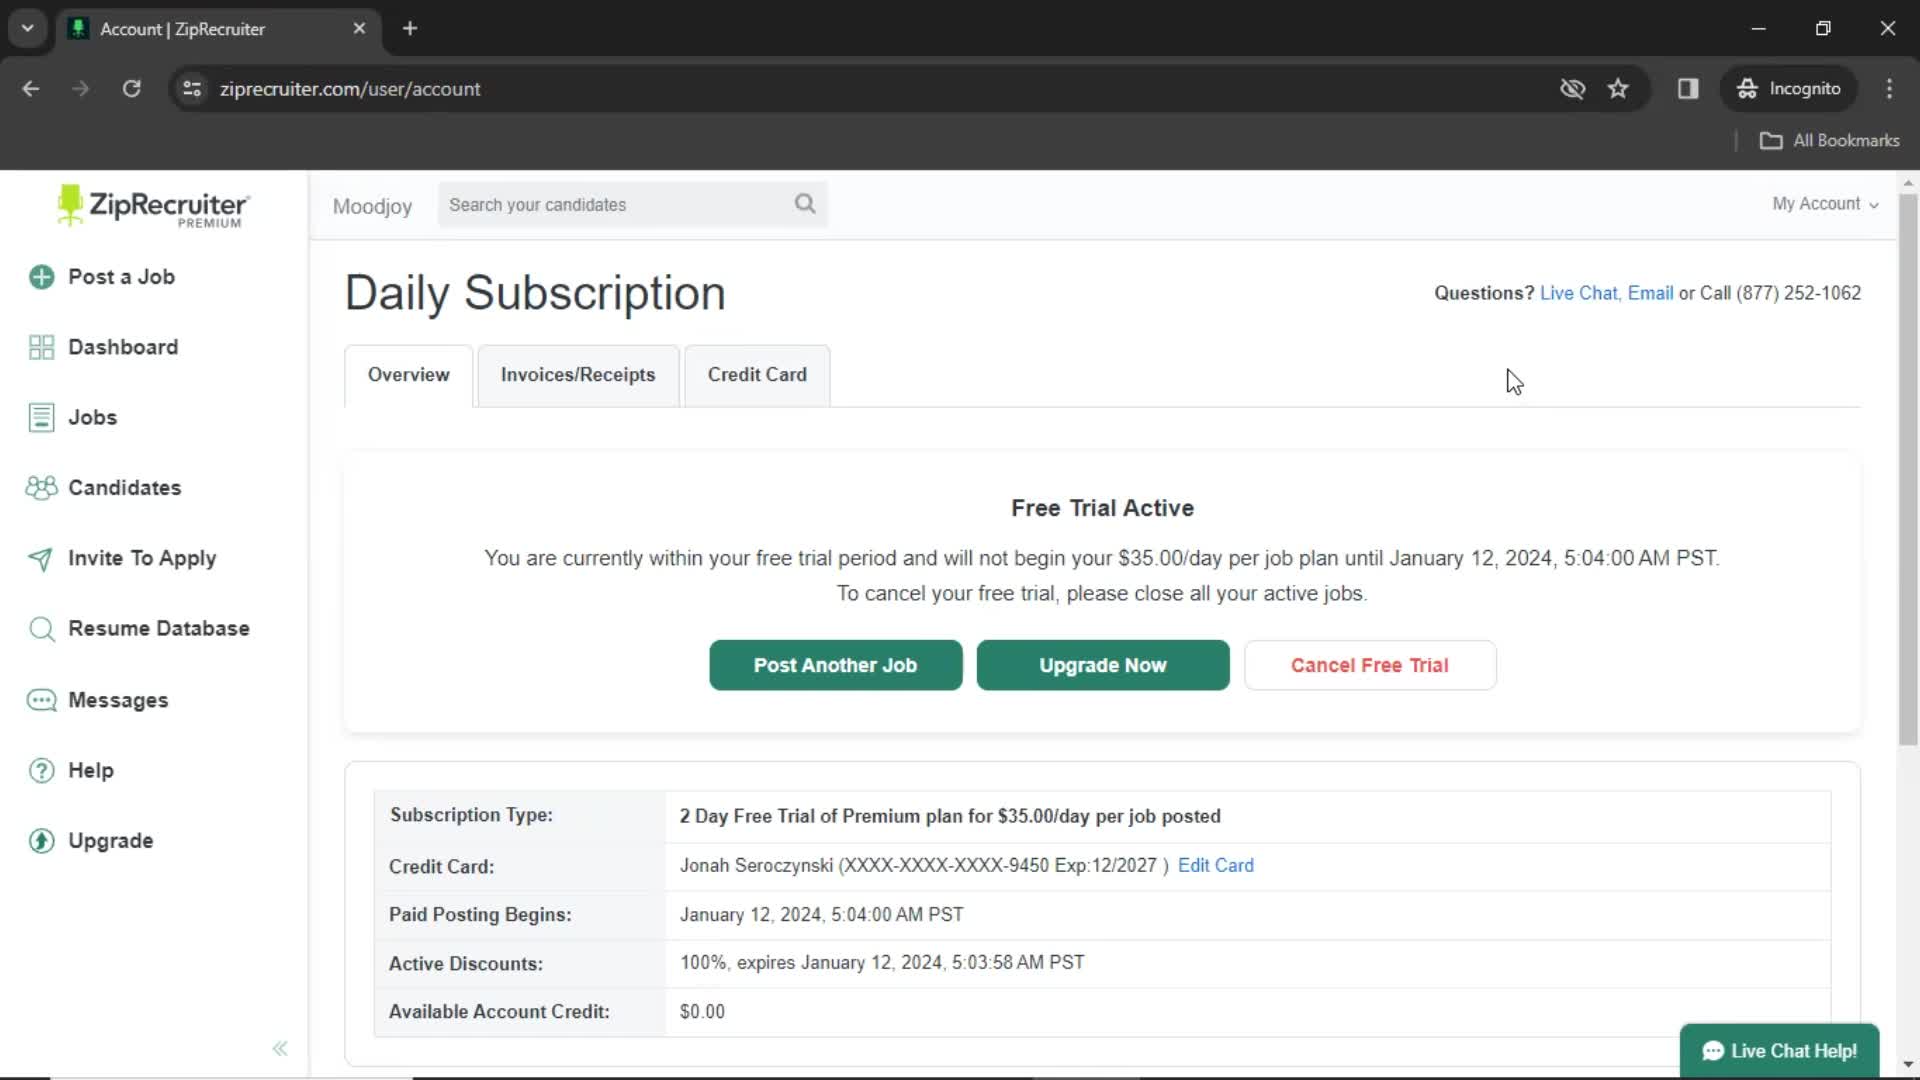The image size is (1920, 1080).
Task: Navigate to Messages section
Action: (x=119, y=700)
